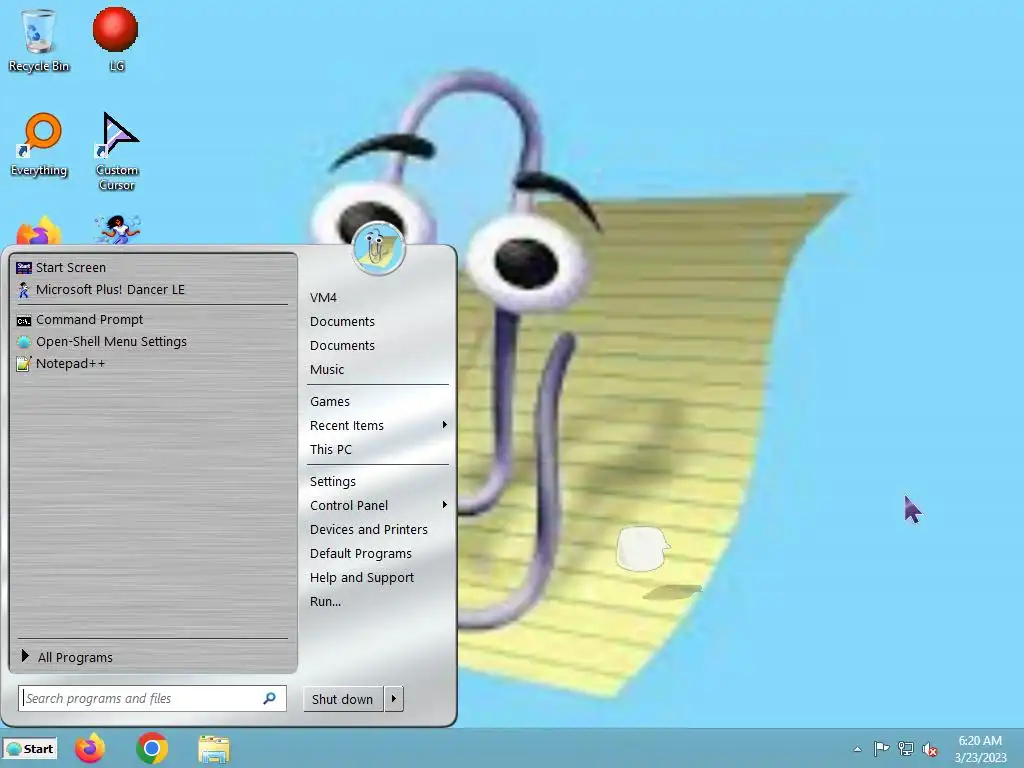Click the Open-Shell Menu Settings icon

coord(24,342)
